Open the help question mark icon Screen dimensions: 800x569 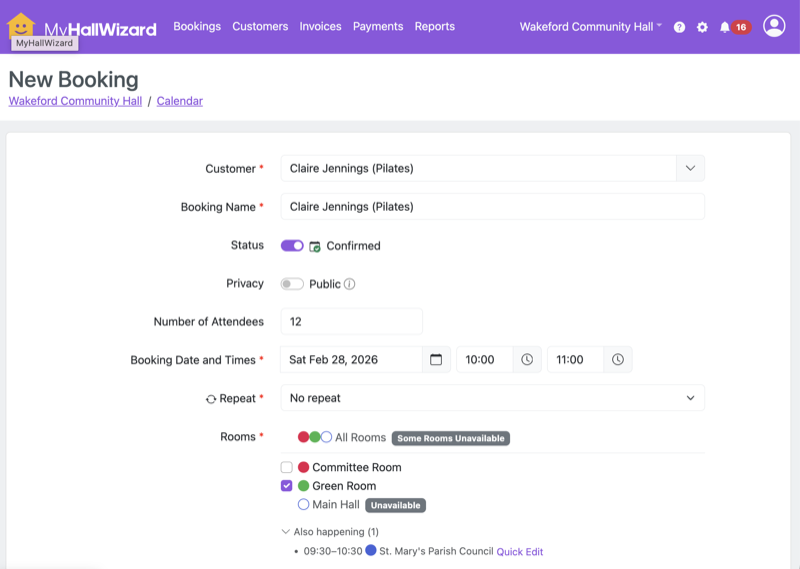coord(679,27)
